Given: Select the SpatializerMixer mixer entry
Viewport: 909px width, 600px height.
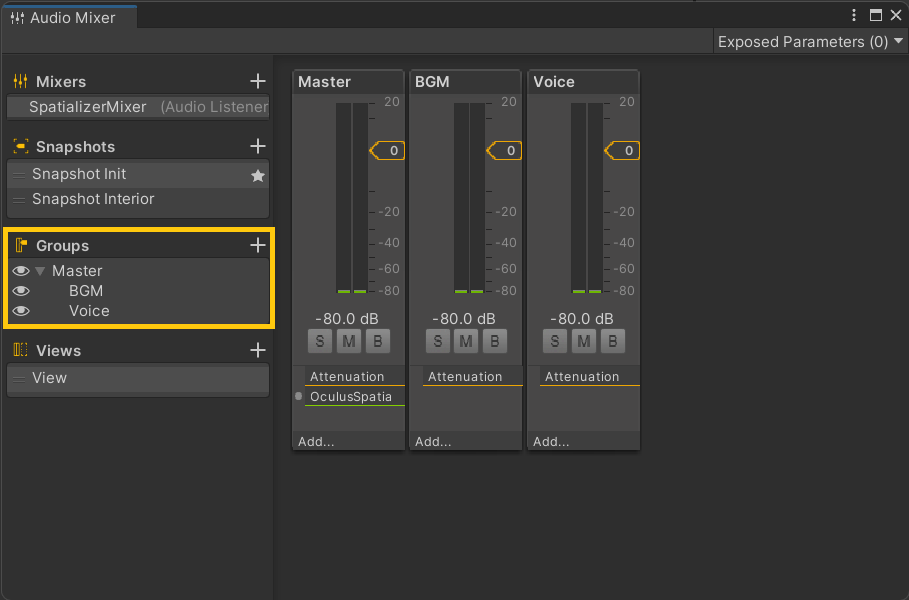Looking at the screenshot, I should click(x=138, y=107).
